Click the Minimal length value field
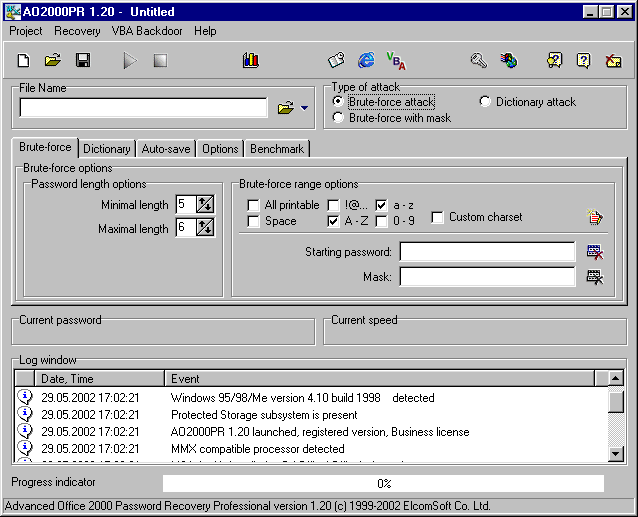This screenshot has height=517, width=638. point(186,204)
